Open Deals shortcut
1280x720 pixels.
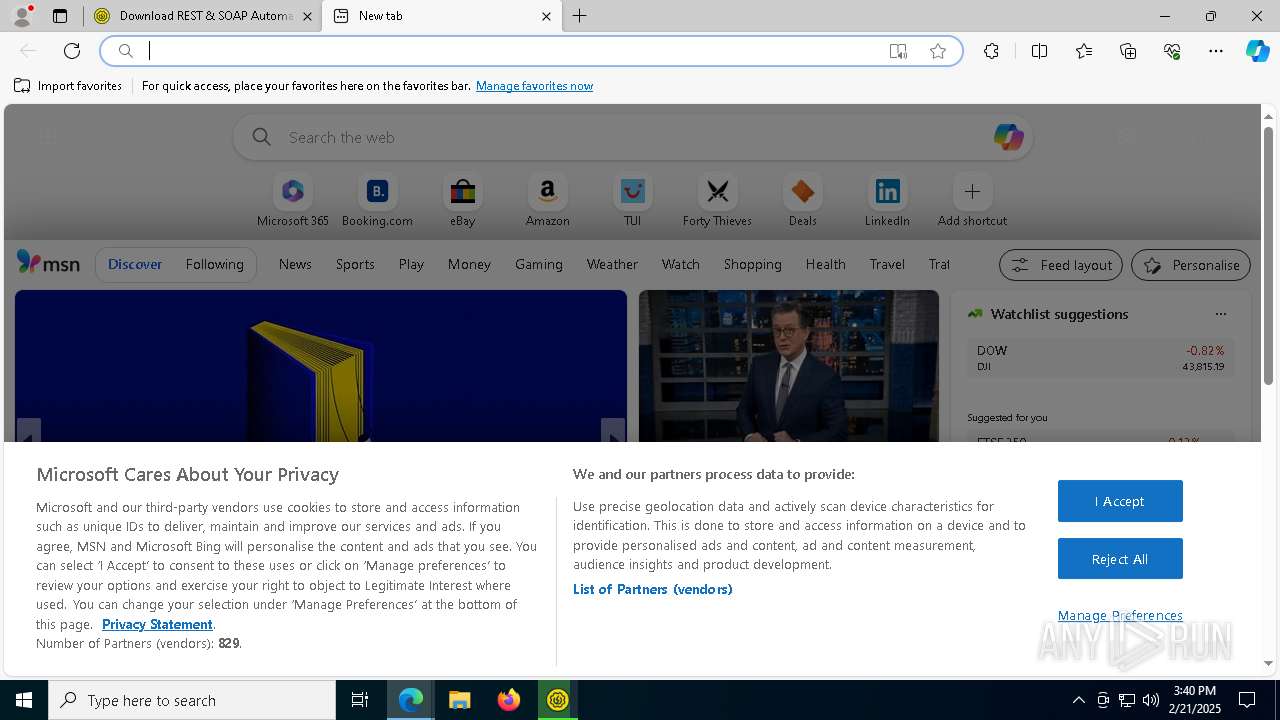click(x=802, y=200)
